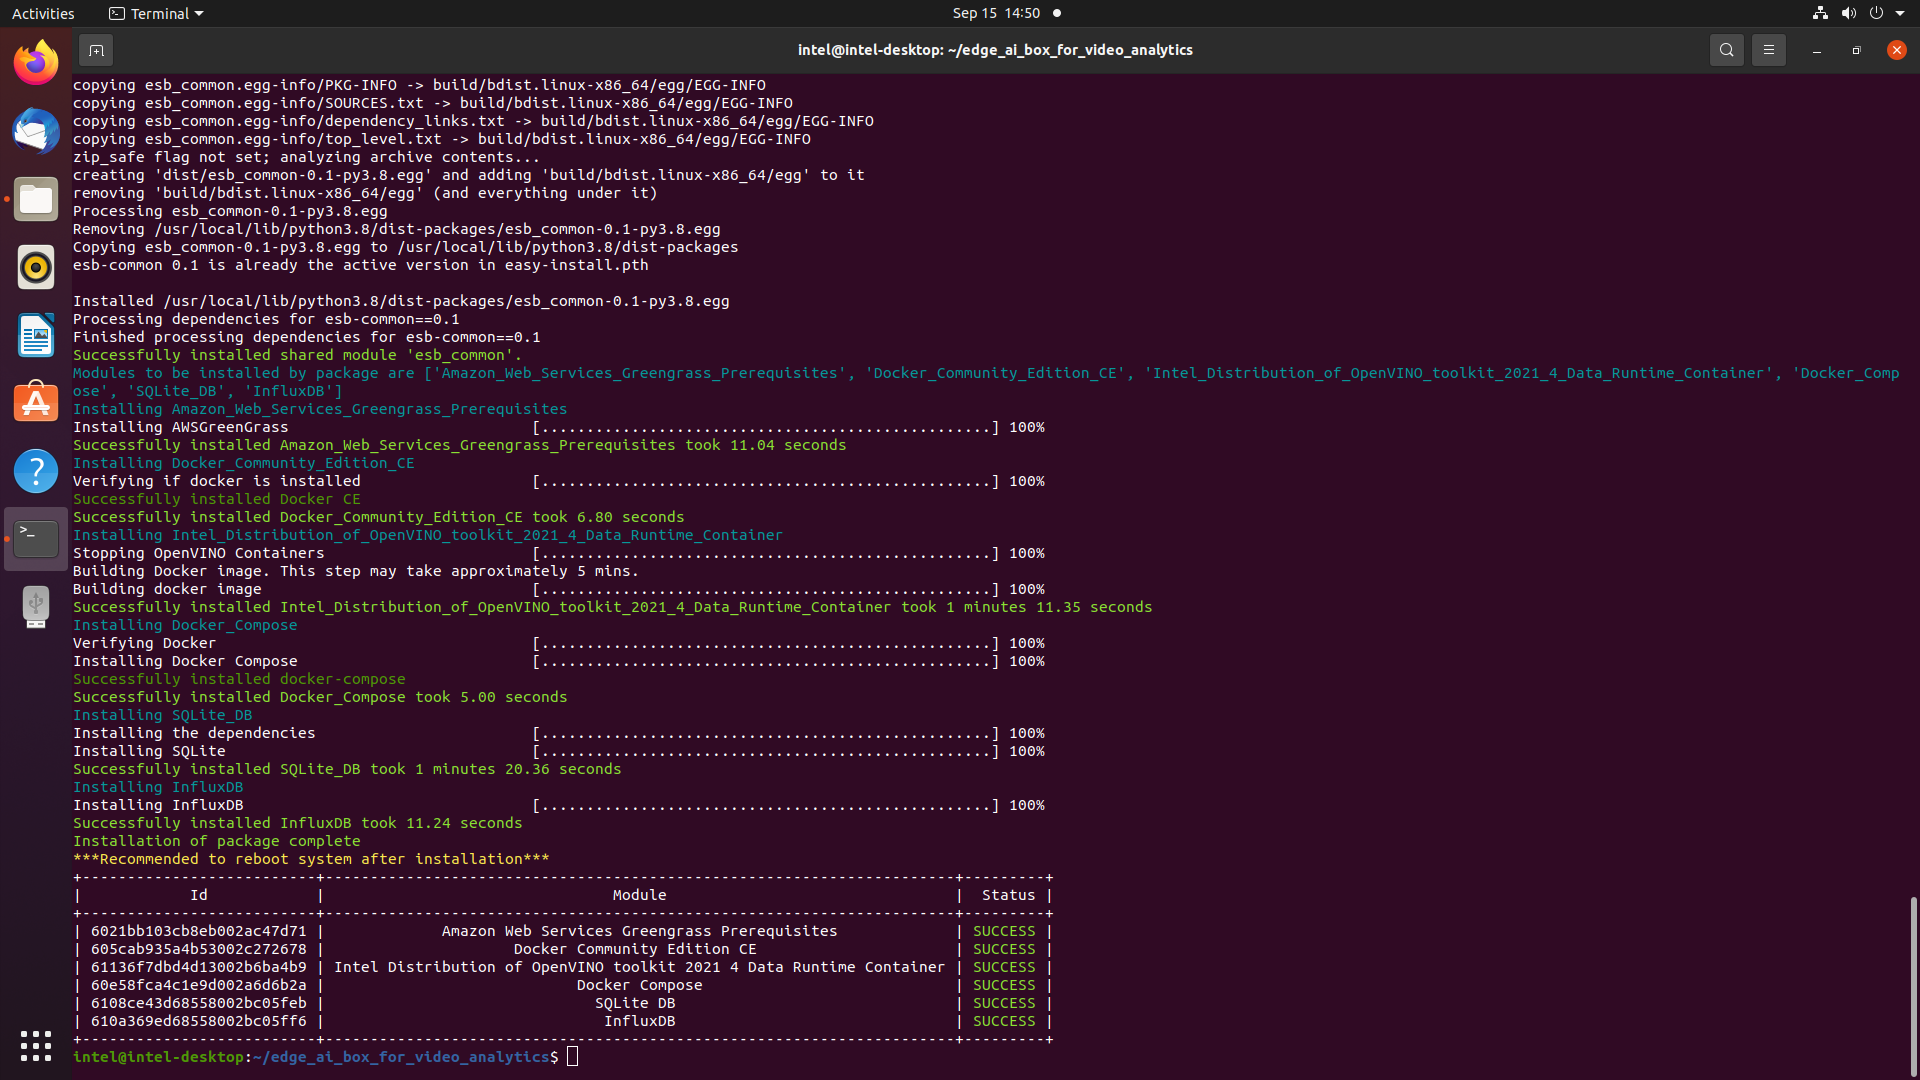Click the terminal search icon
The image size is (1920, 1080).
1726,50
